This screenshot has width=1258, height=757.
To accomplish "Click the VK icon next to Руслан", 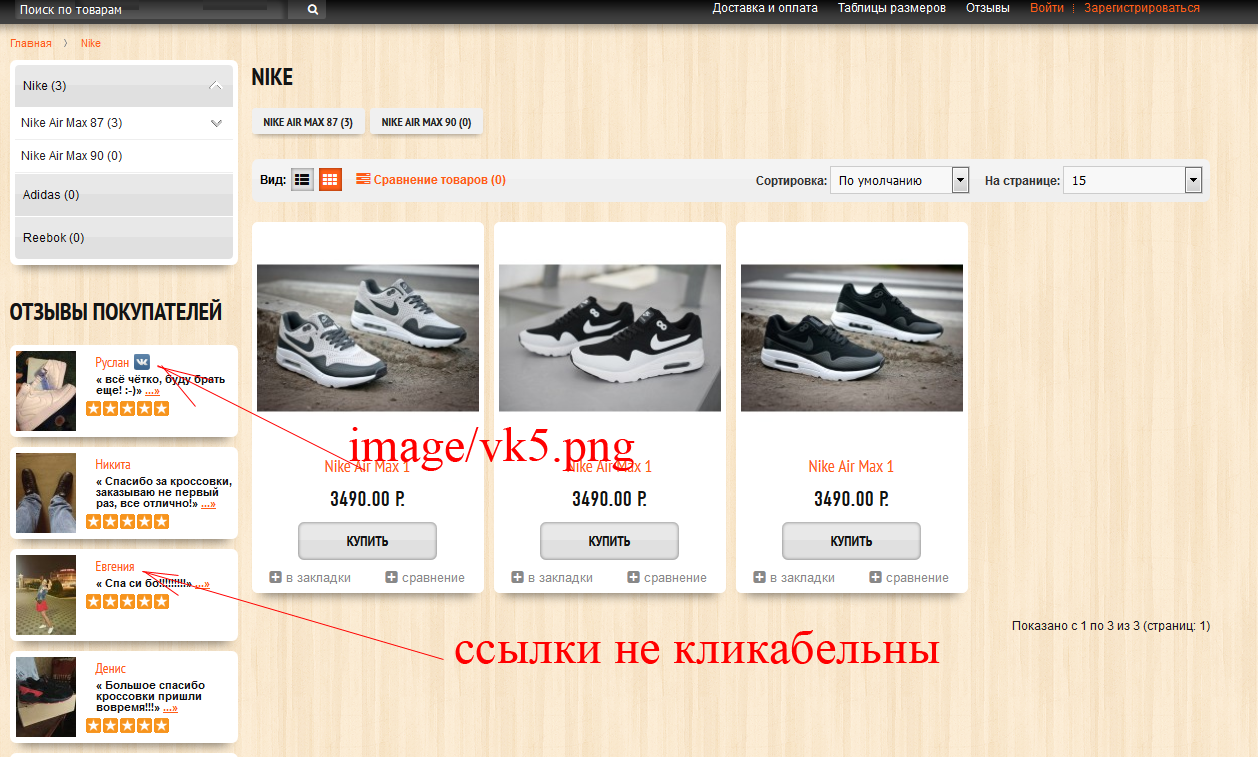I will pos(142,362).
